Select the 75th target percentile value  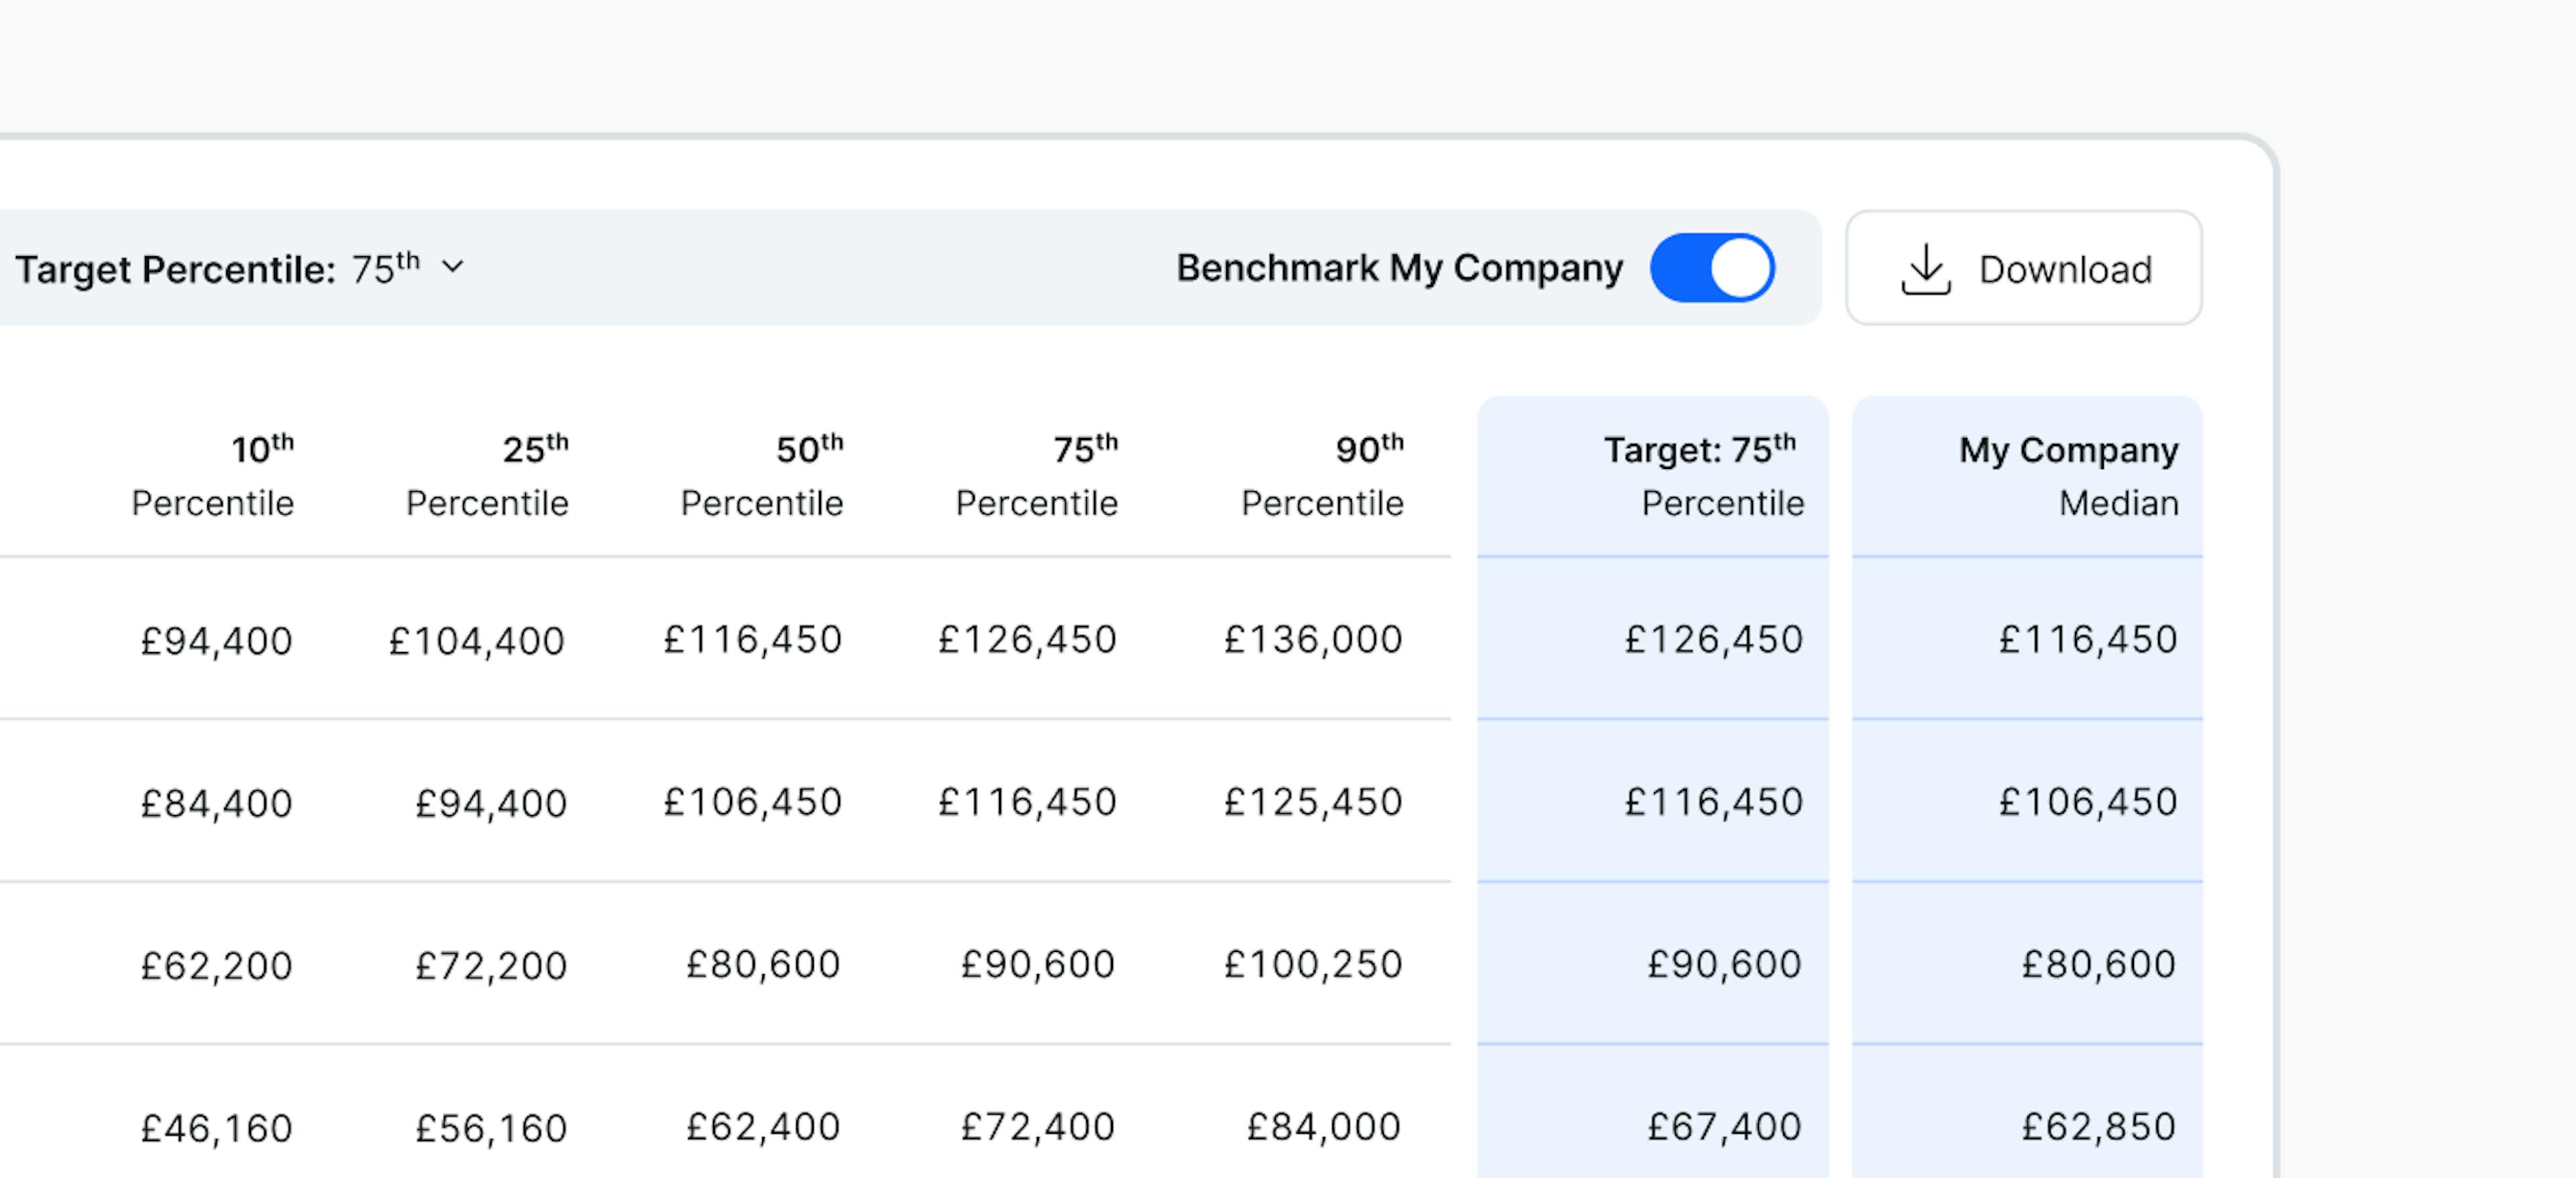tap(385, 268)
